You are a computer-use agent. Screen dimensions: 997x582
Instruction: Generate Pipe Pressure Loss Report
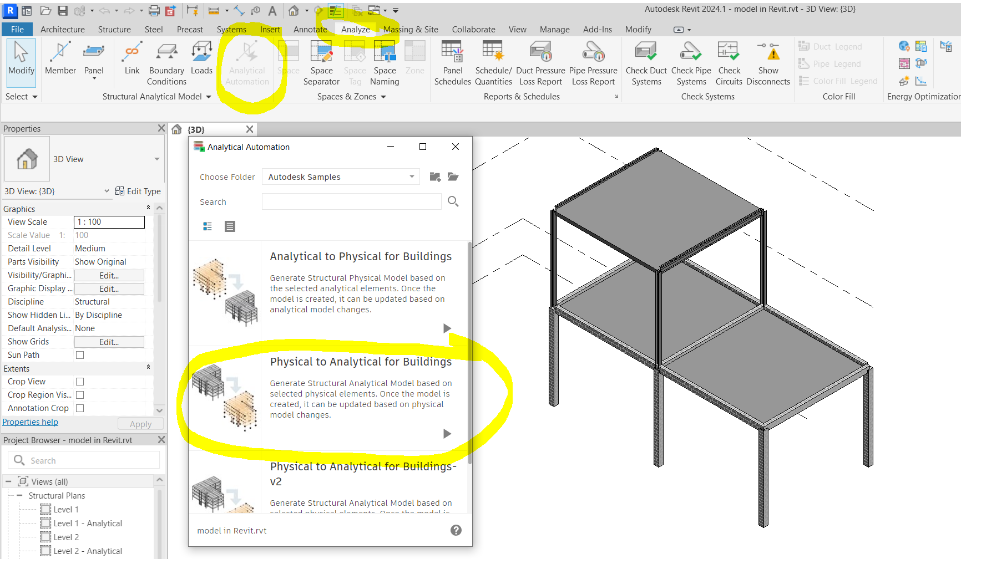[593, 63]
